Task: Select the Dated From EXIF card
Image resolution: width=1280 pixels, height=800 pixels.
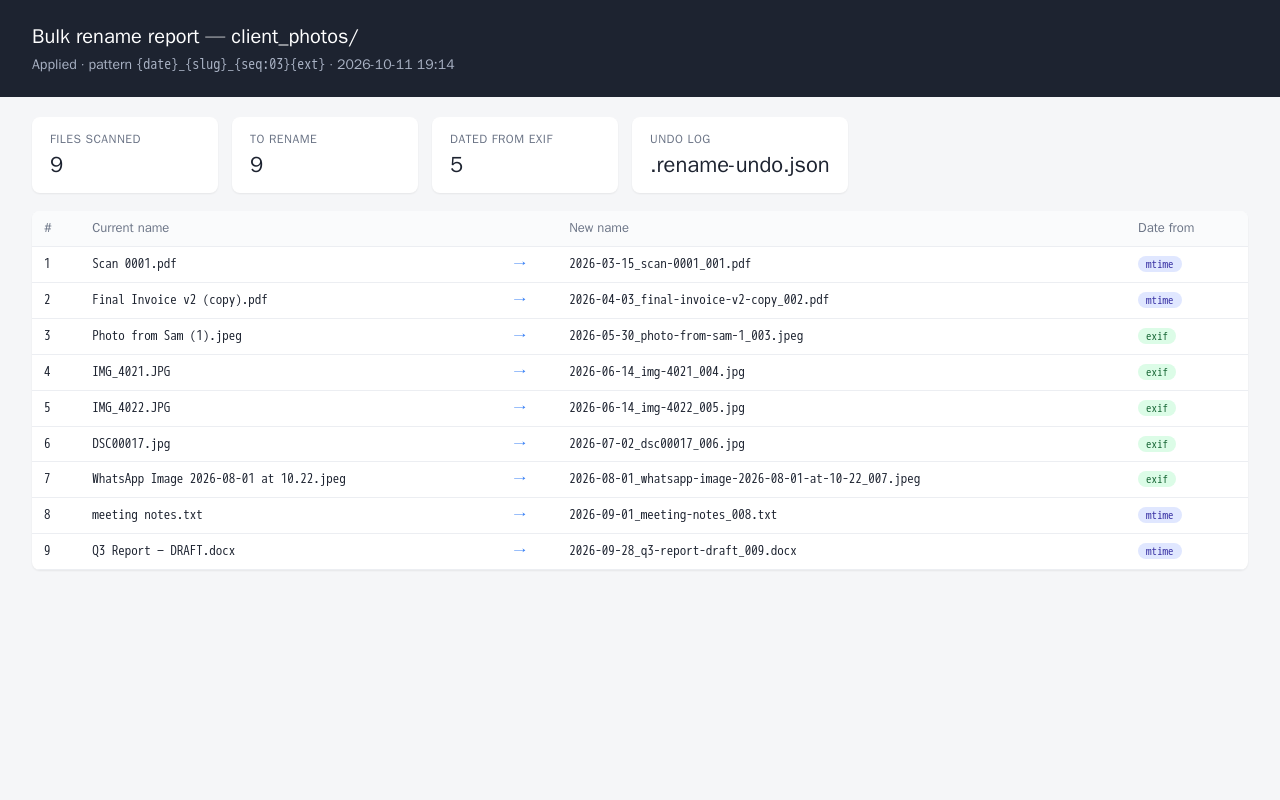Action: pos(525,155)
